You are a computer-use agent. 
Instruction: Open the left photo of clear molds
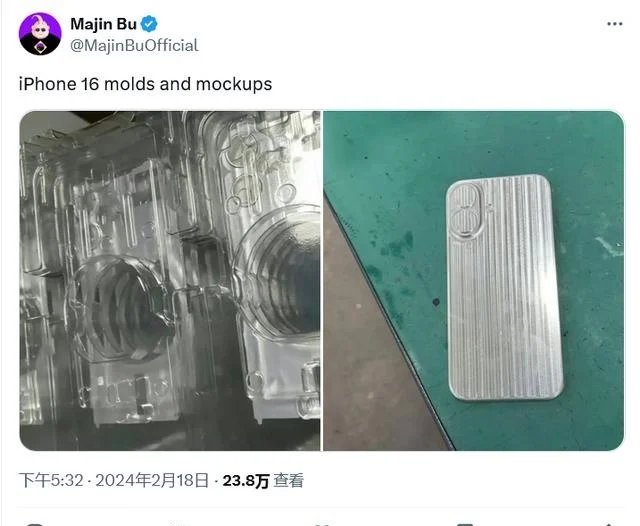click(x=170, y=281)
